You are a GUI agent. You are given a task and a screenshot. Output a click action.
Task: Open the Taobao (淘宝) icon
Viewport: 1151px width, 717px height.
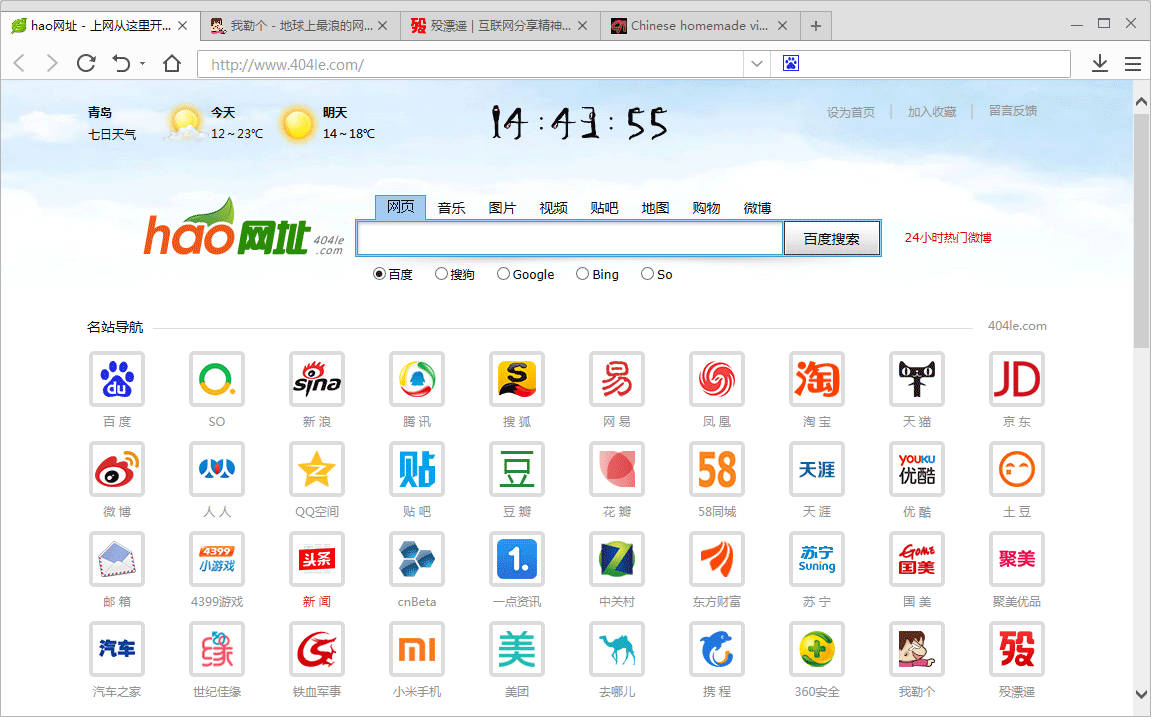tap(817, 379)
